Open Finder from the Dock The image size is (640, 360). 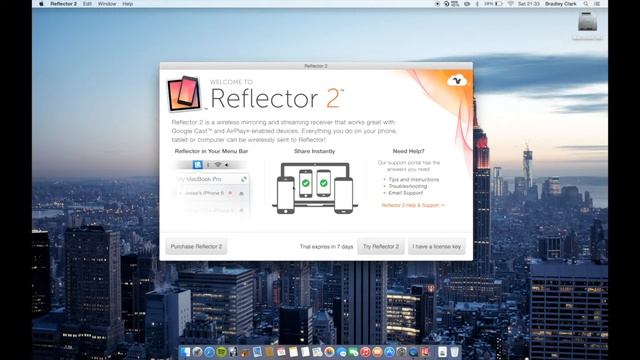pos(185,352)
